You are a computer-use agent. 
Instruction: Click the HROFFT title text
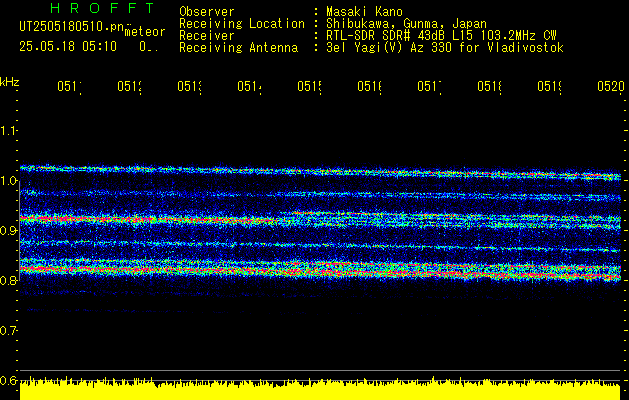pos(102,8)
